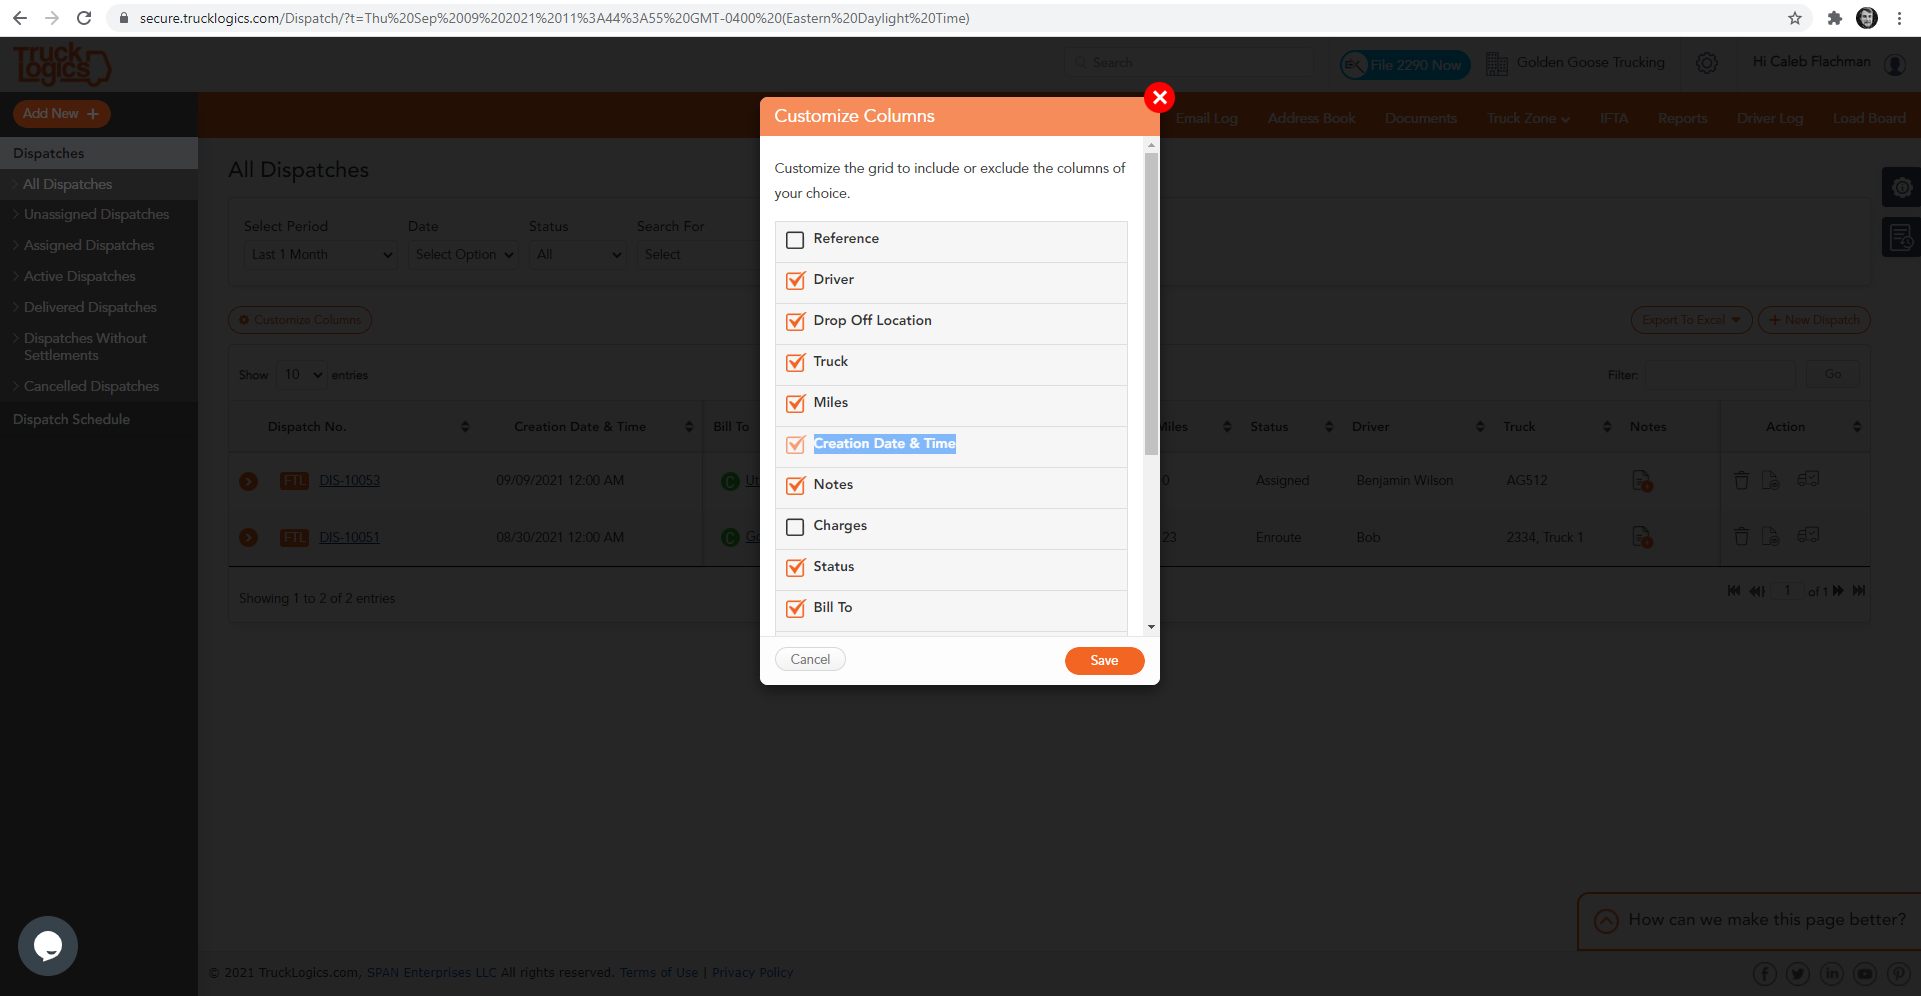
Task: Uncheck the Truck column checkbox
Action: (795, 363)
